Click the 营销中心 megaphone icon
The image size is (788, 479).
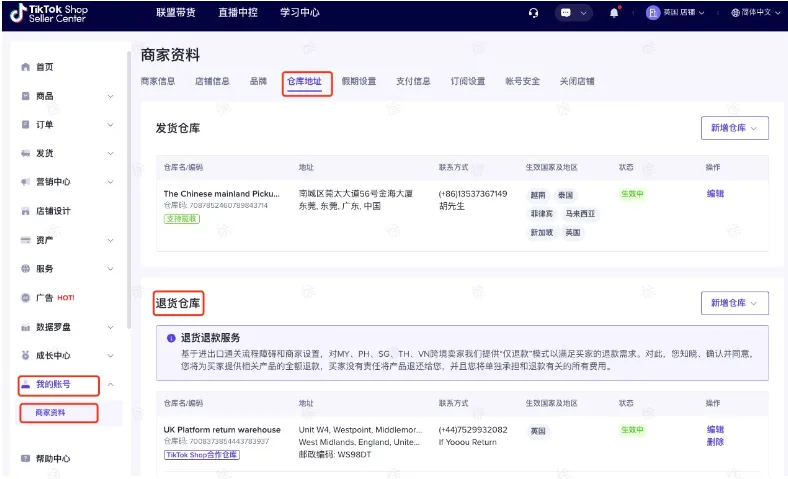[x=26, y=182]
